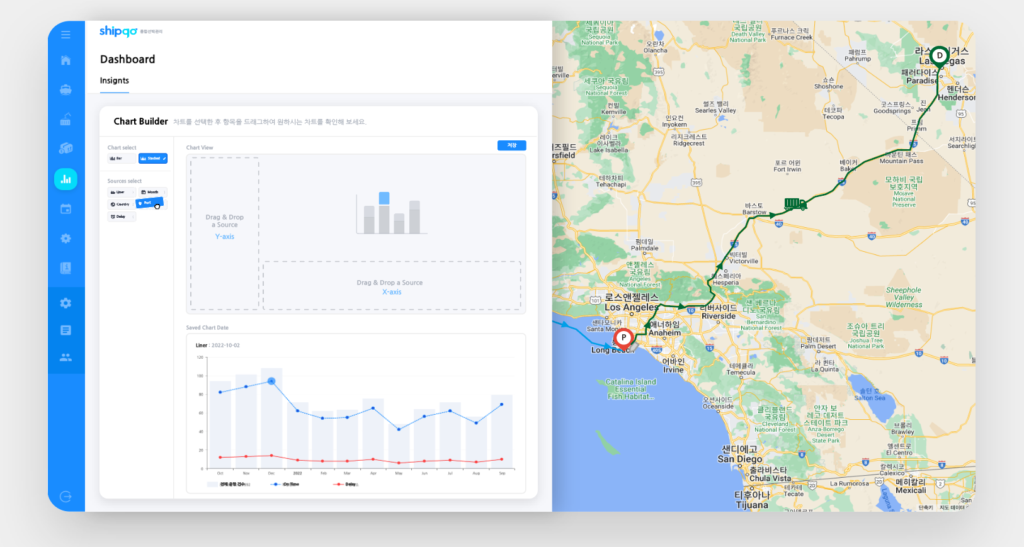1024x547 pixels.
Task: Open the address book icon in sidebar
Action: coord(66,268)
